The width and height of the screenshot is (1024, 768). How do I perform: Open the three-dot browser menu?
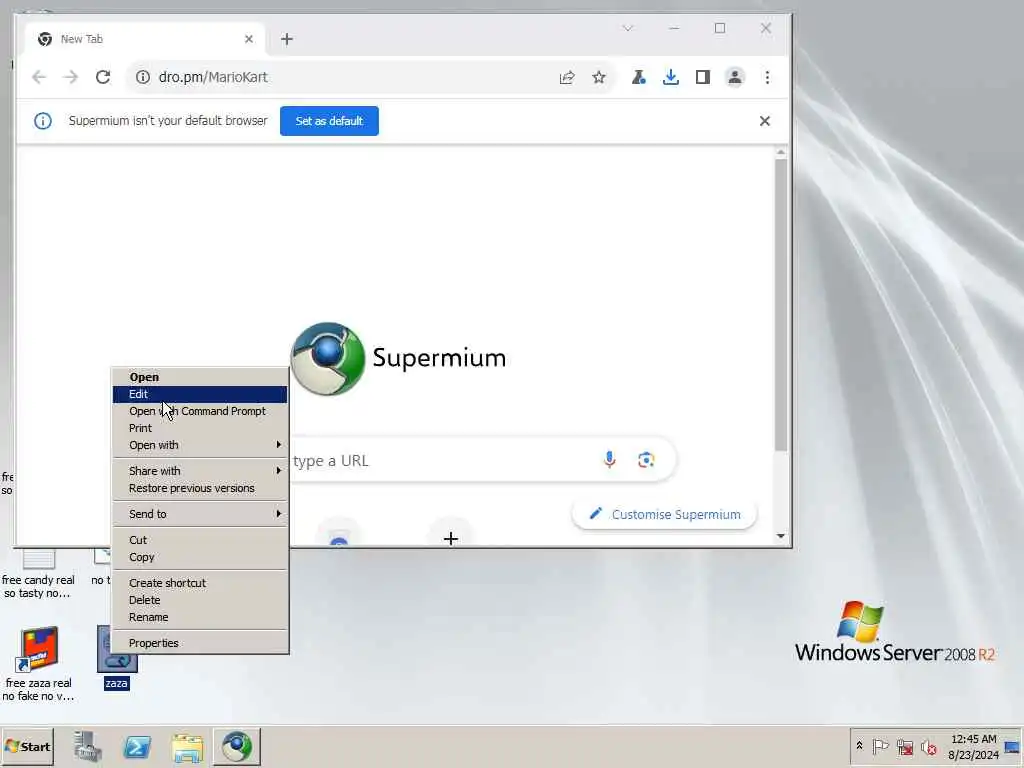tap(767, 77)
